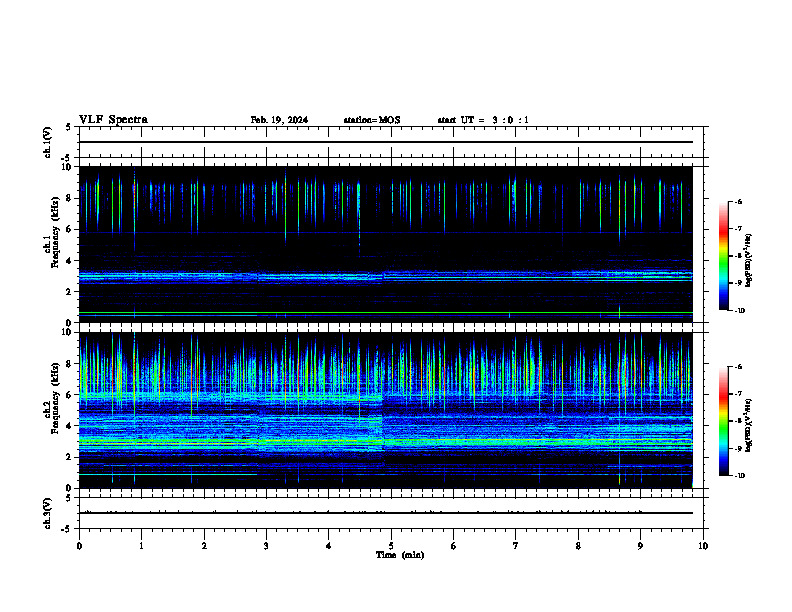The image size is (792, 612).
Task: Click the 'ch.3(V)' axis label
Action: point(47,513)
